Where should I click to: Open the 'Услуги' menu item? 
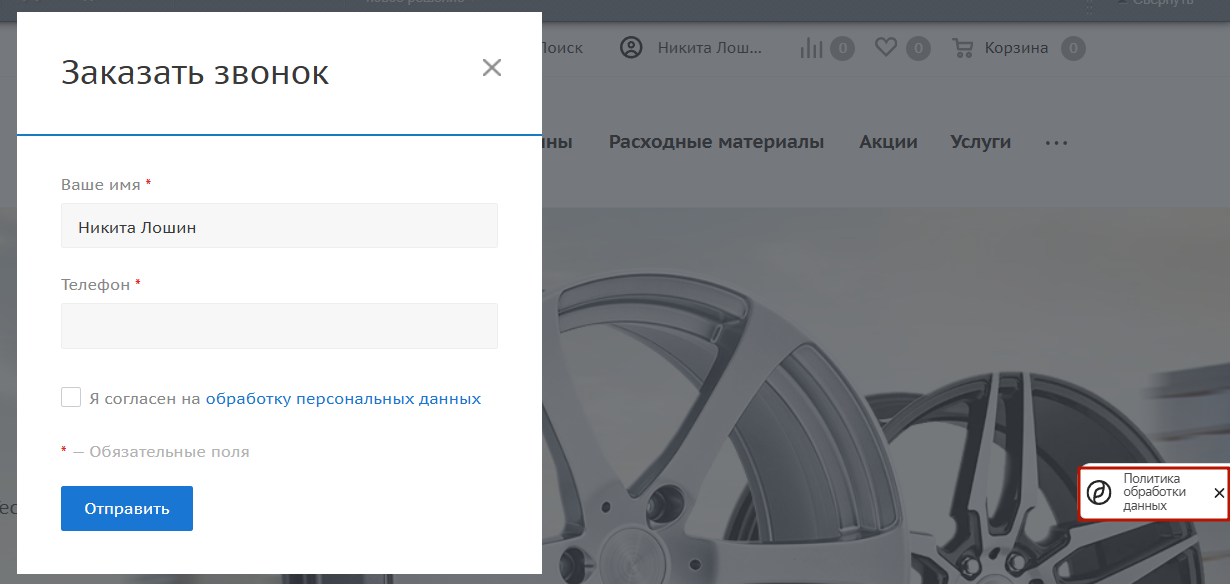pos(980,142)
